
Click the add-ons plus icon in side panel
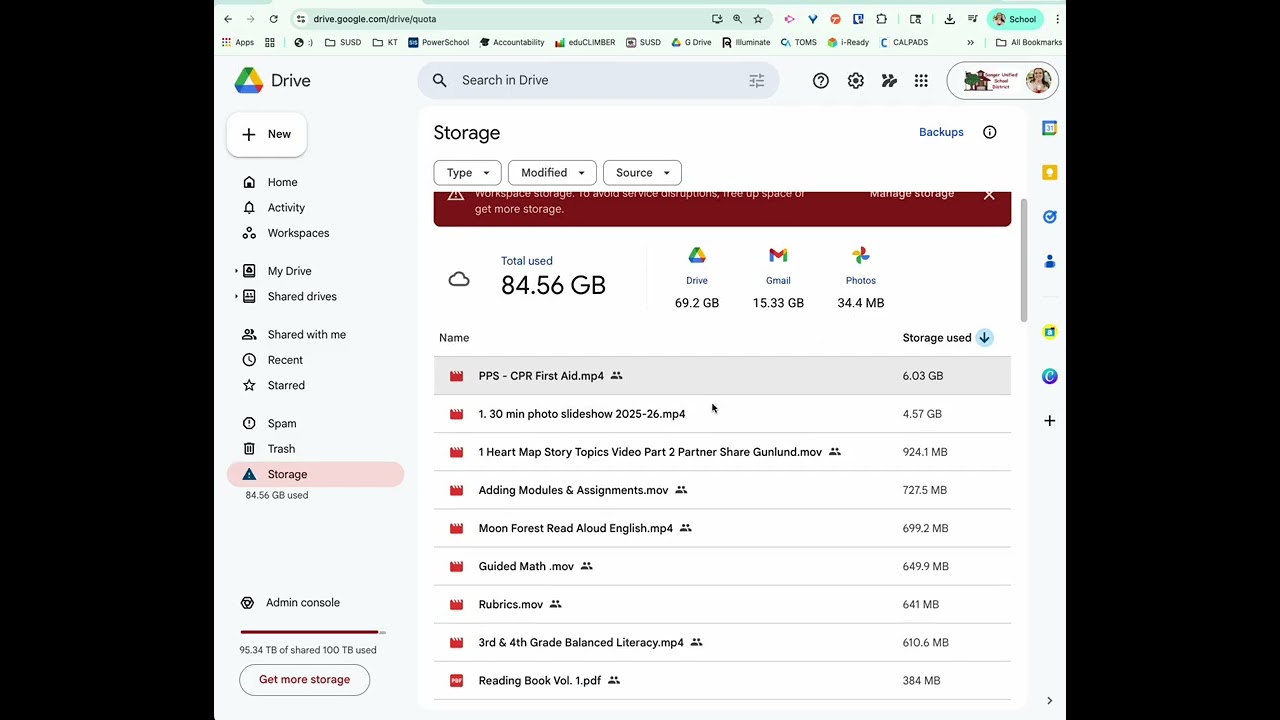pyautogui.click(x=1049, y=421)
